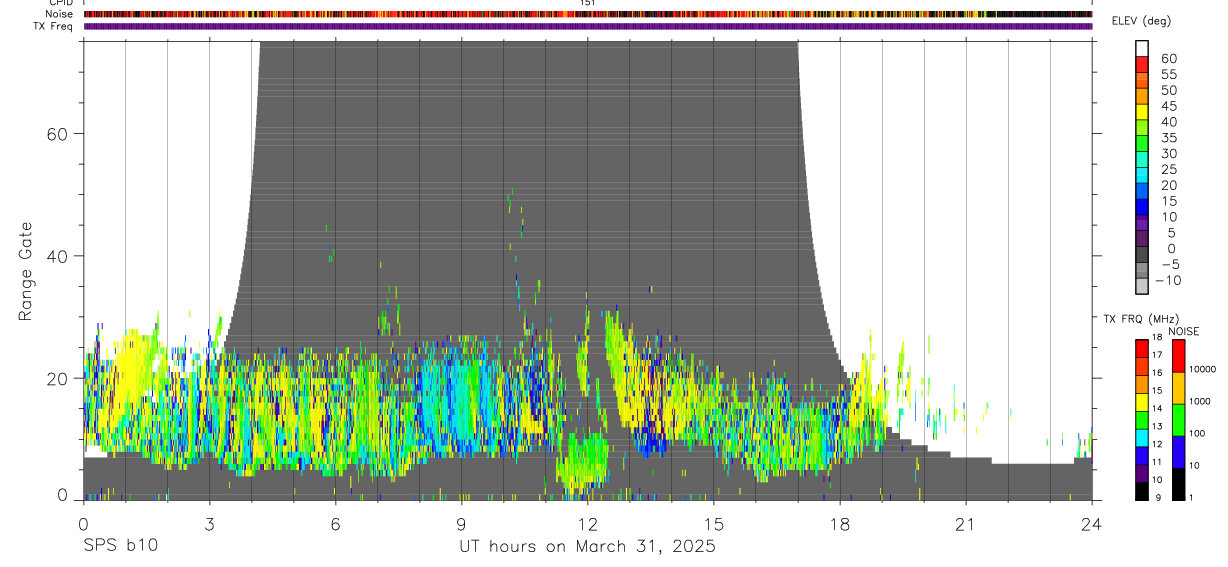The height and width of the screenshot is (567, 1228).
Task: Click the ELEV (deg) colorbar title
Action: click(x=1141, y=21)
